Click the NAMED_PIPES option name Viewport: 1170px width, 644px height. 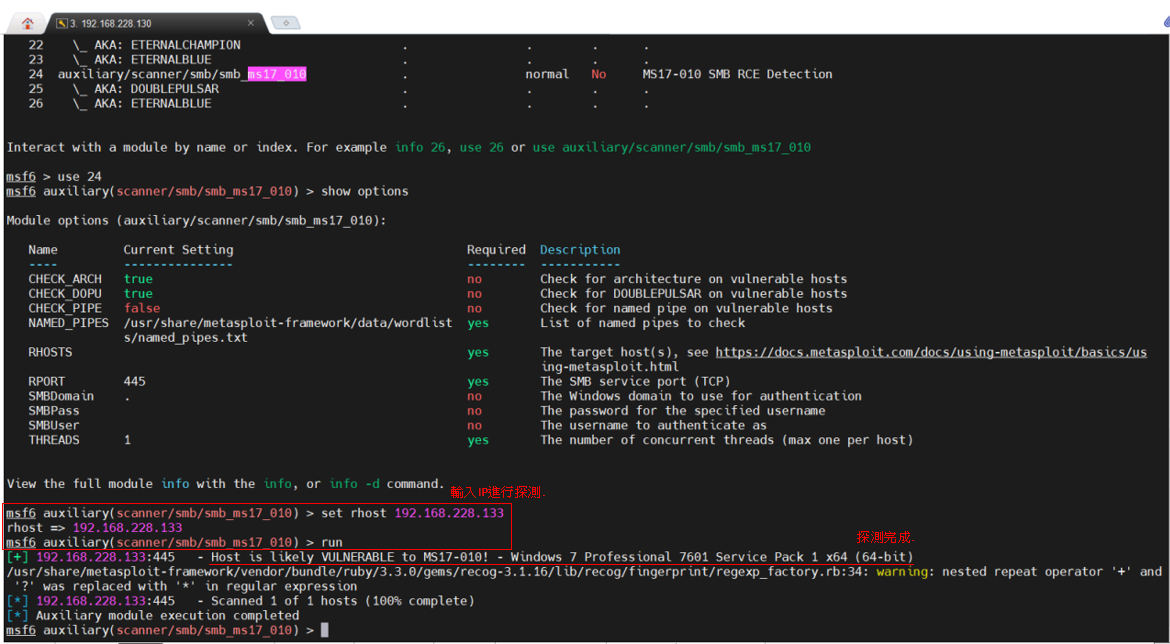pos(69,323)
